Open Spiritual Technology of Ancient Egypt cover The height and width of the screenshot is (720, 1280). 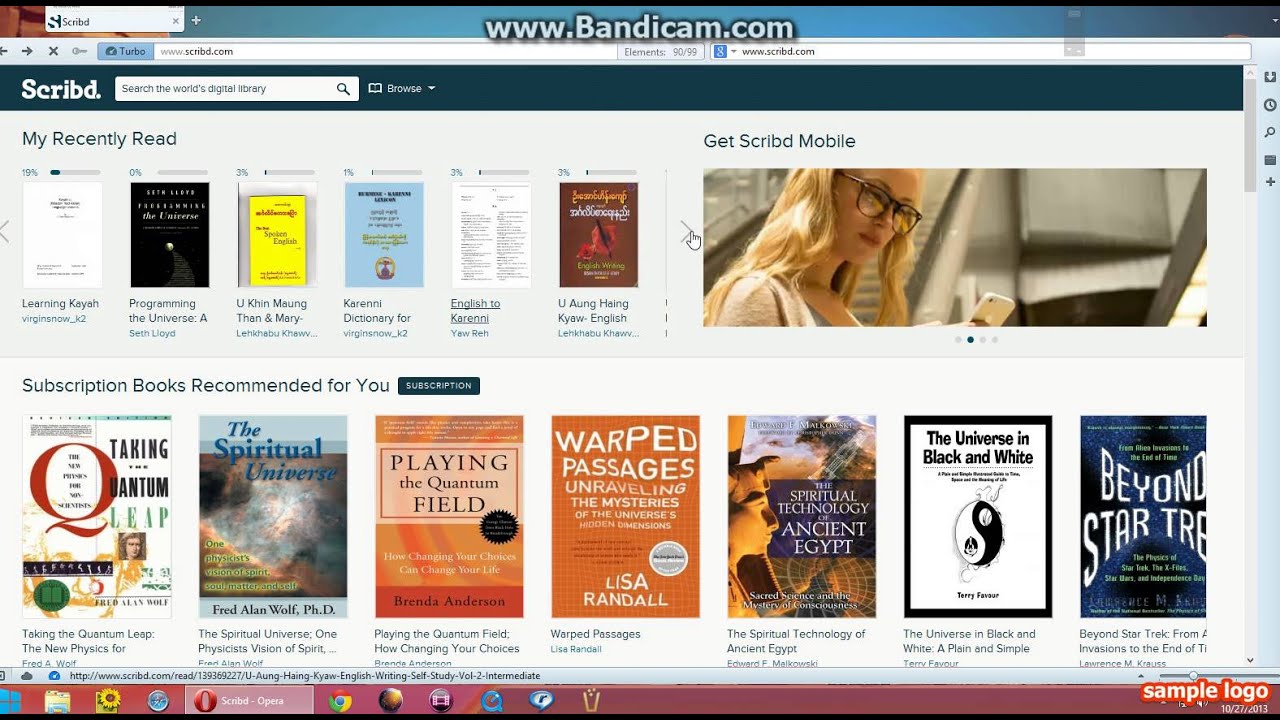tap(801, 516)
